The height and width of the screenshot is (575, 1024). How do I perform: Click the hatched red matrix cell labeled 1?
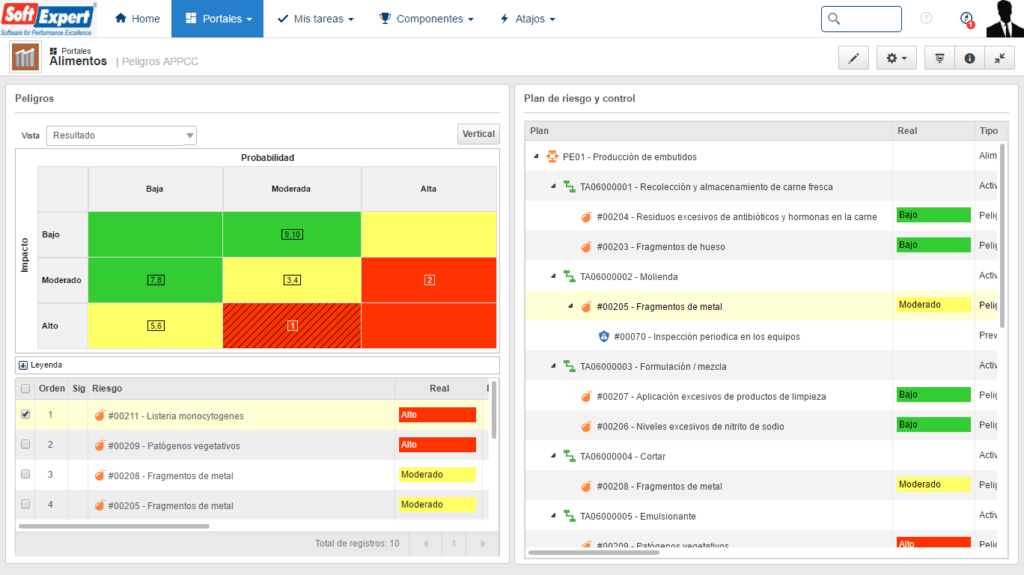tap(292, 326)
